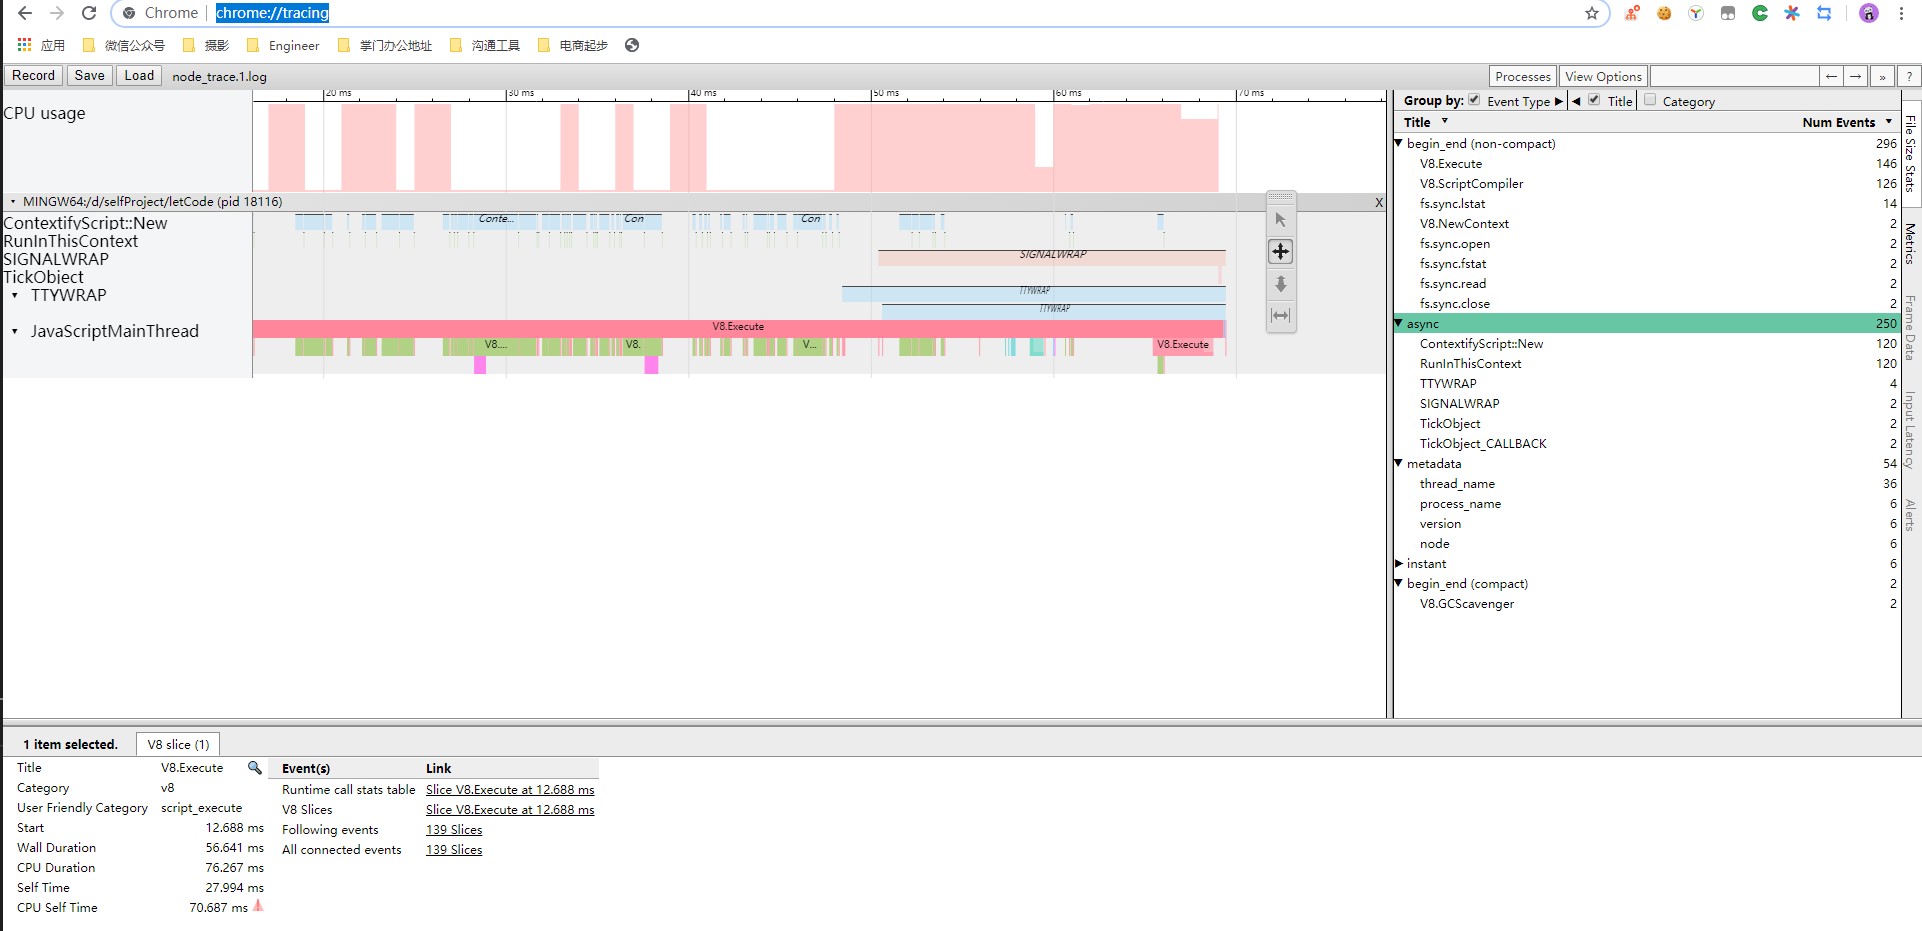Toggle the Title group-by checkbox
This screenshot has height=931, width=1922.
point(1594,100)
